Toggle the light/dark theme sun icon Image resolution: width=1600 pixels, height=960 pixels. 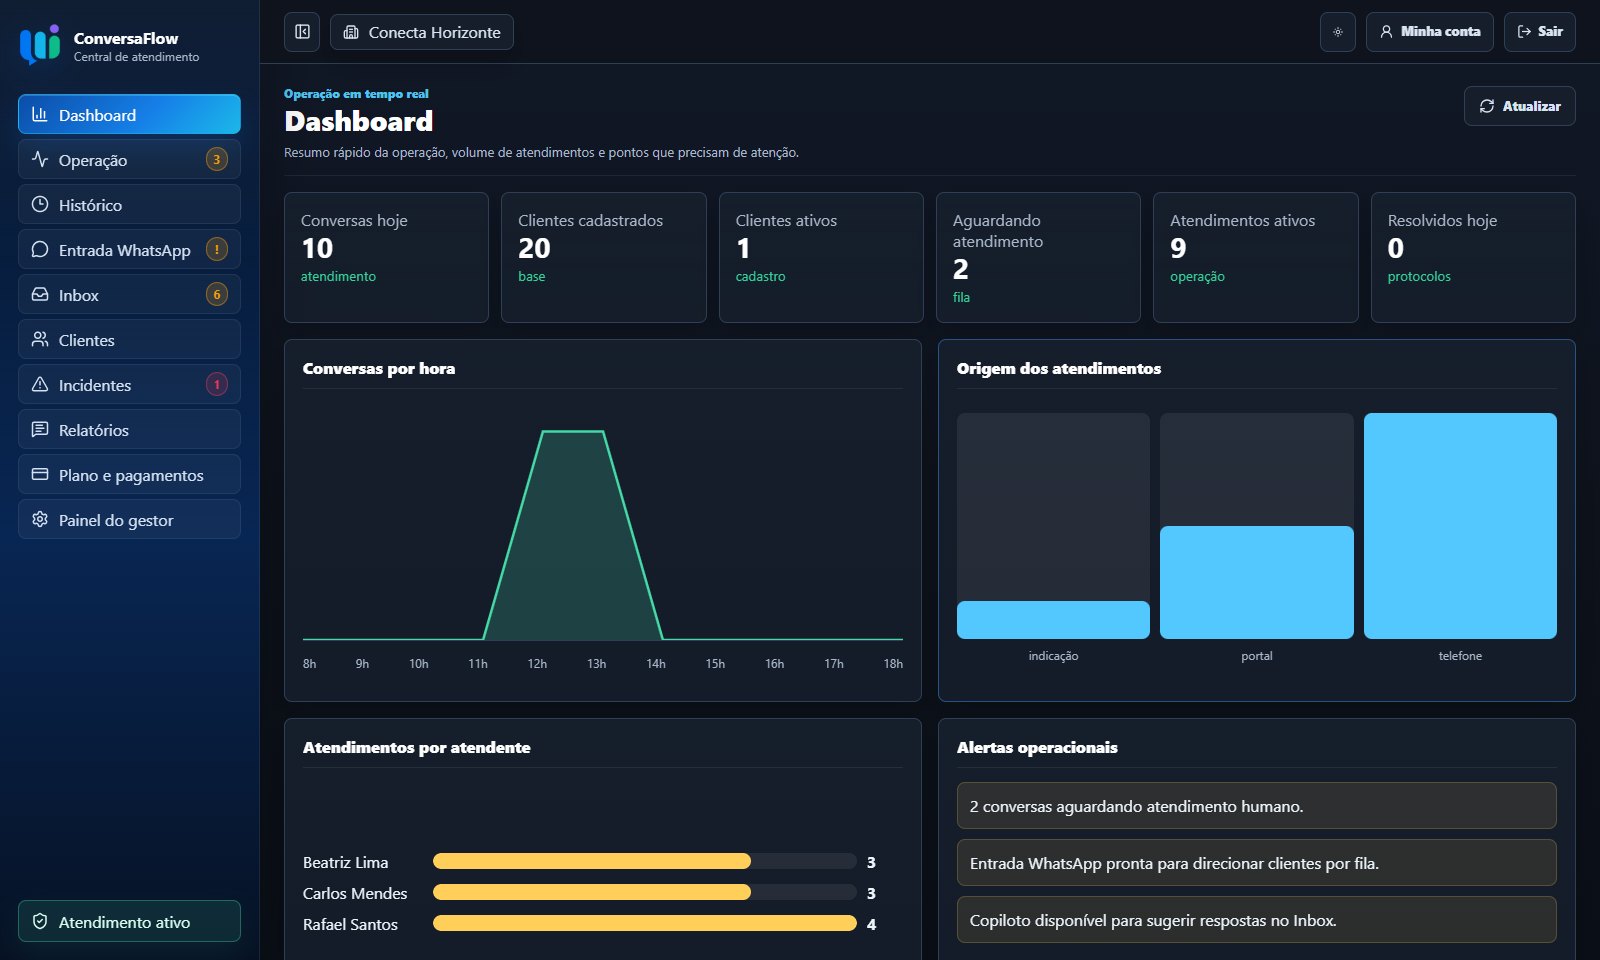click(1337, 32)
